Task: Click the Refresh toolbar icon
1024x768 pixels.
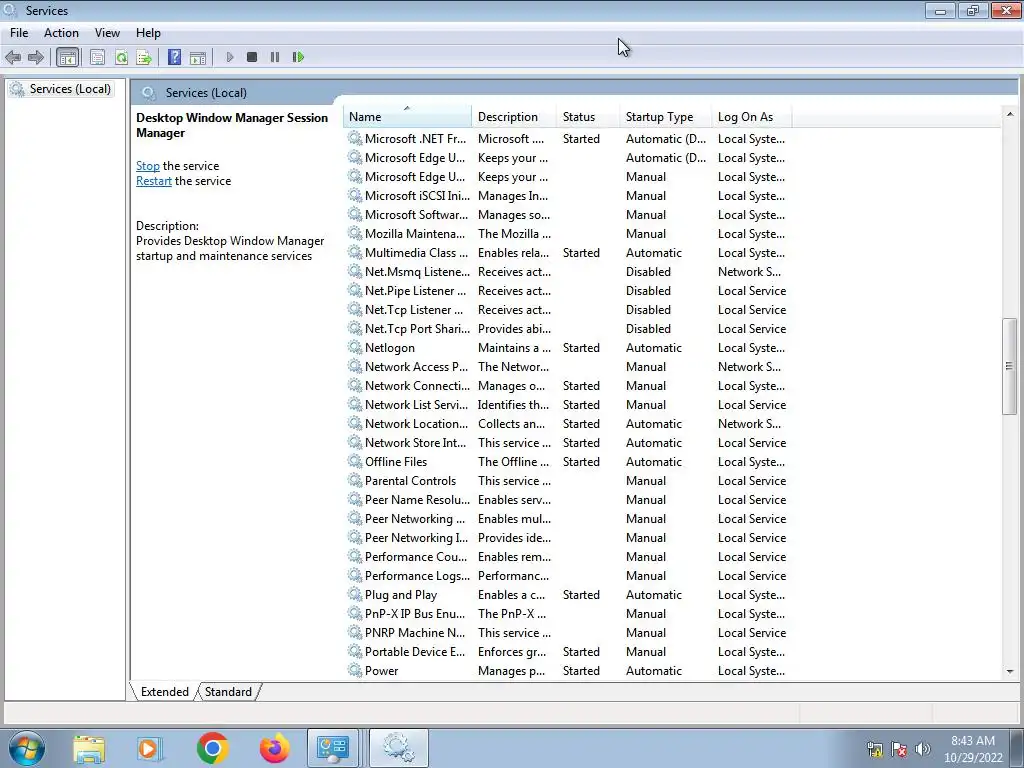Action: click(x=121, y=57)
